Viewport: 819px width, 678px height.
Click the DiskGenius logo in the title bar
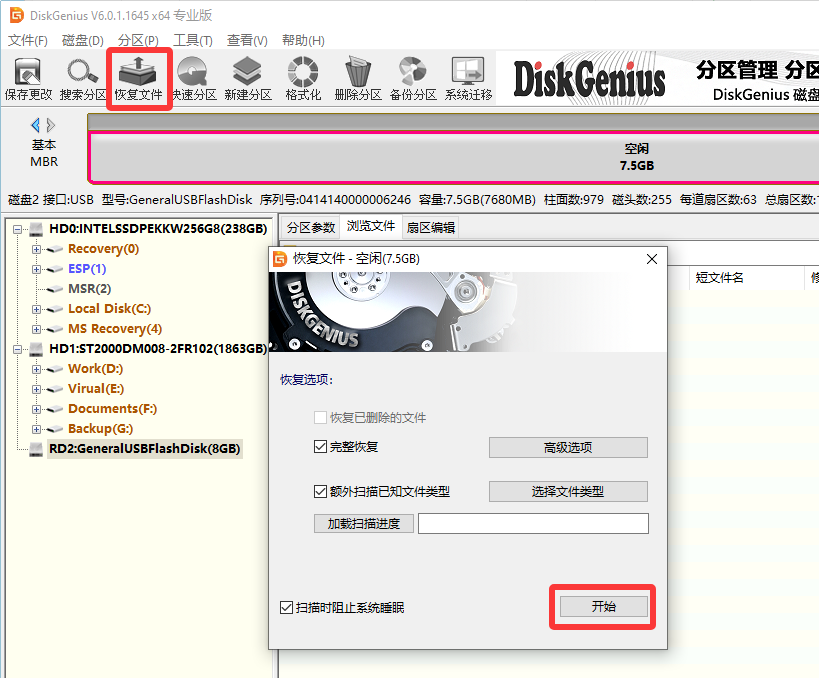[17, 15]
